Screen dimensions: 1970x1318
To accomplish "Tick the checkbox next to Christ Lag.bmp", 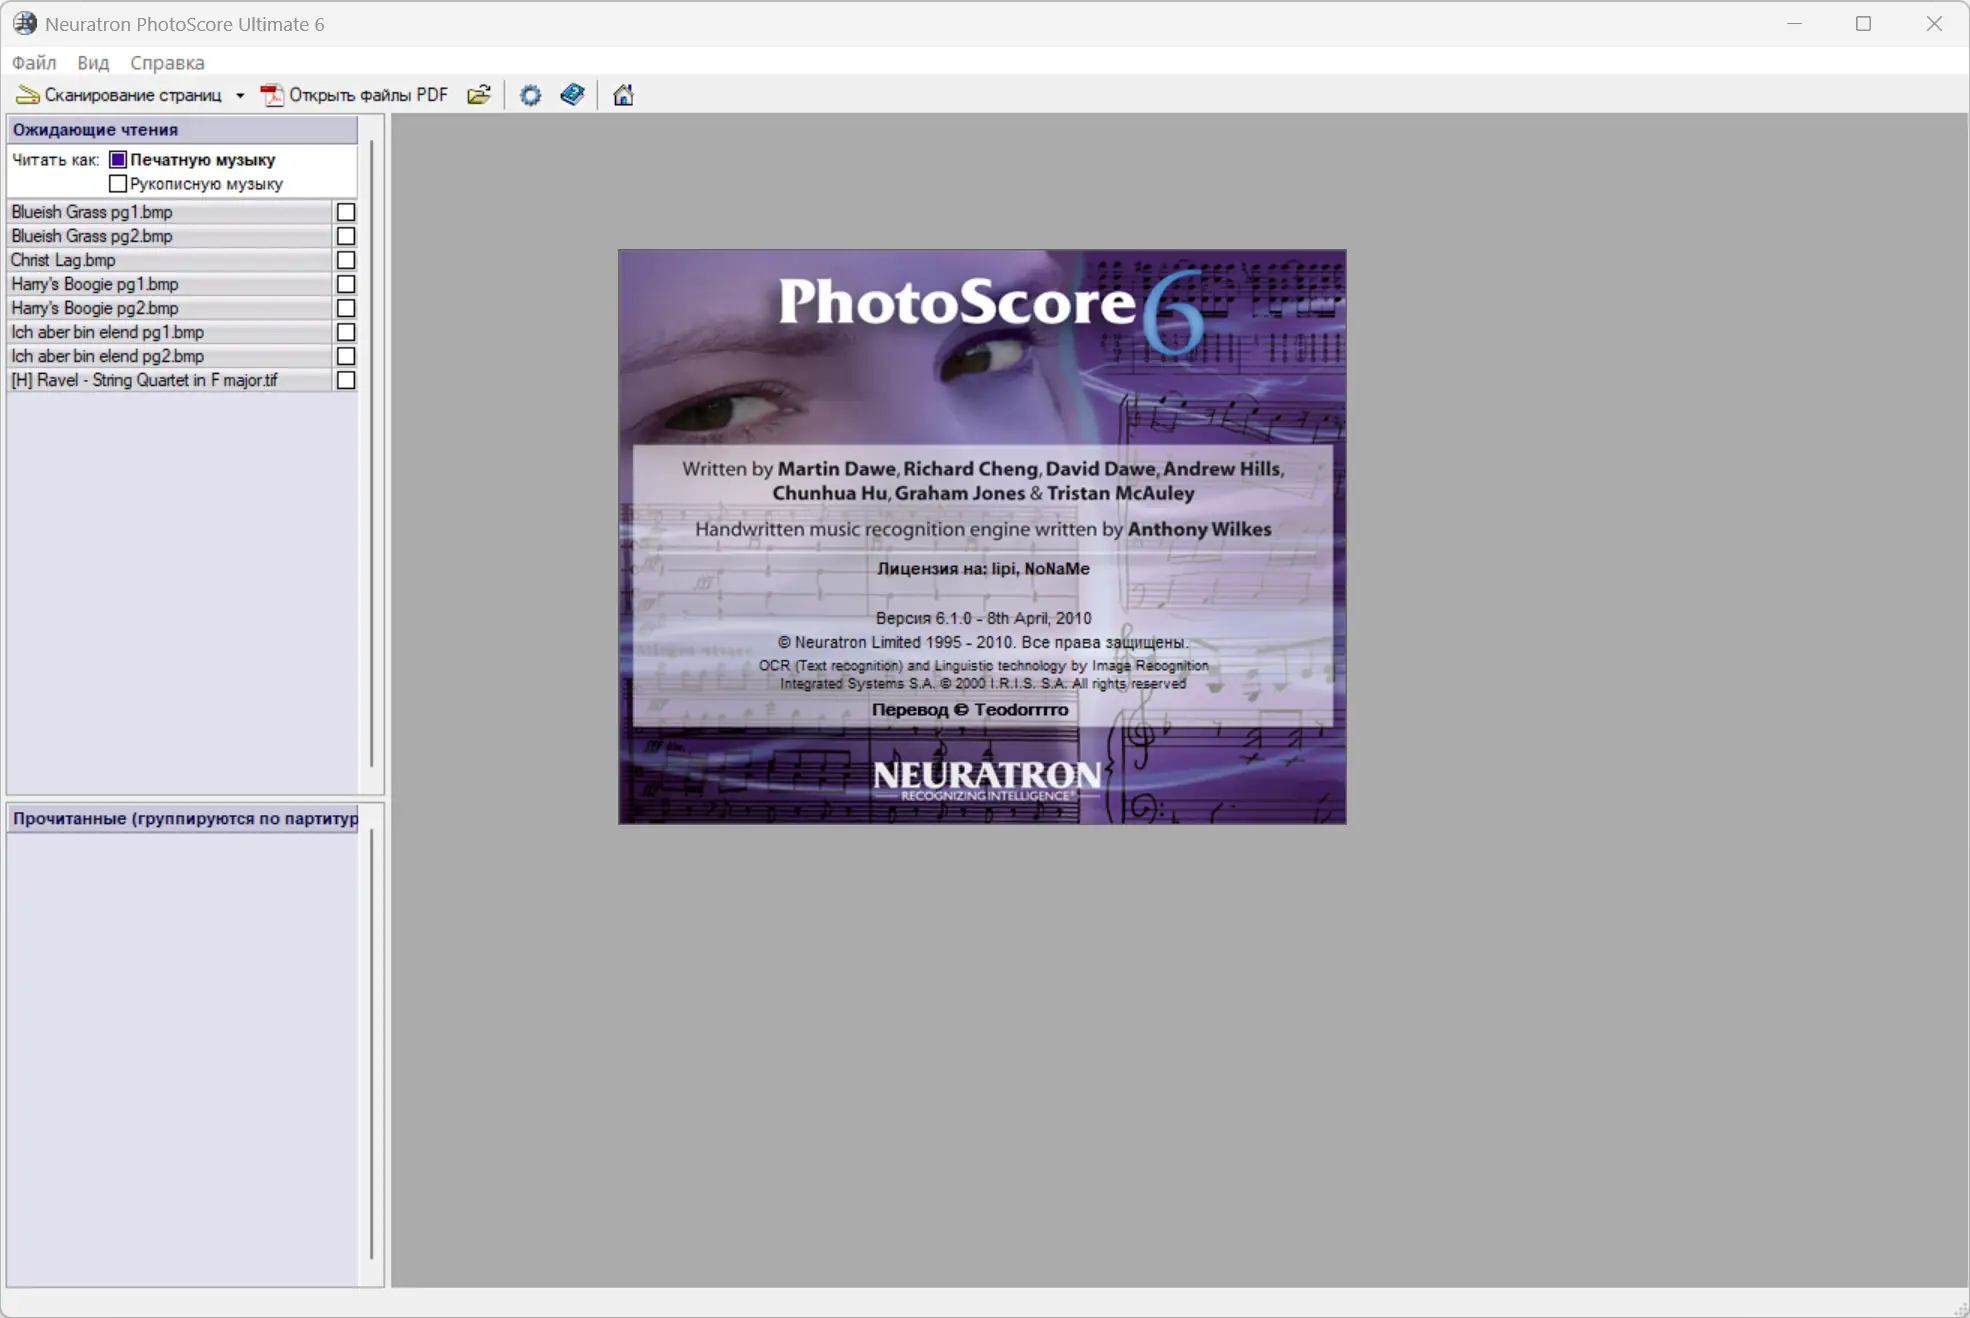I will coord(346,260).
